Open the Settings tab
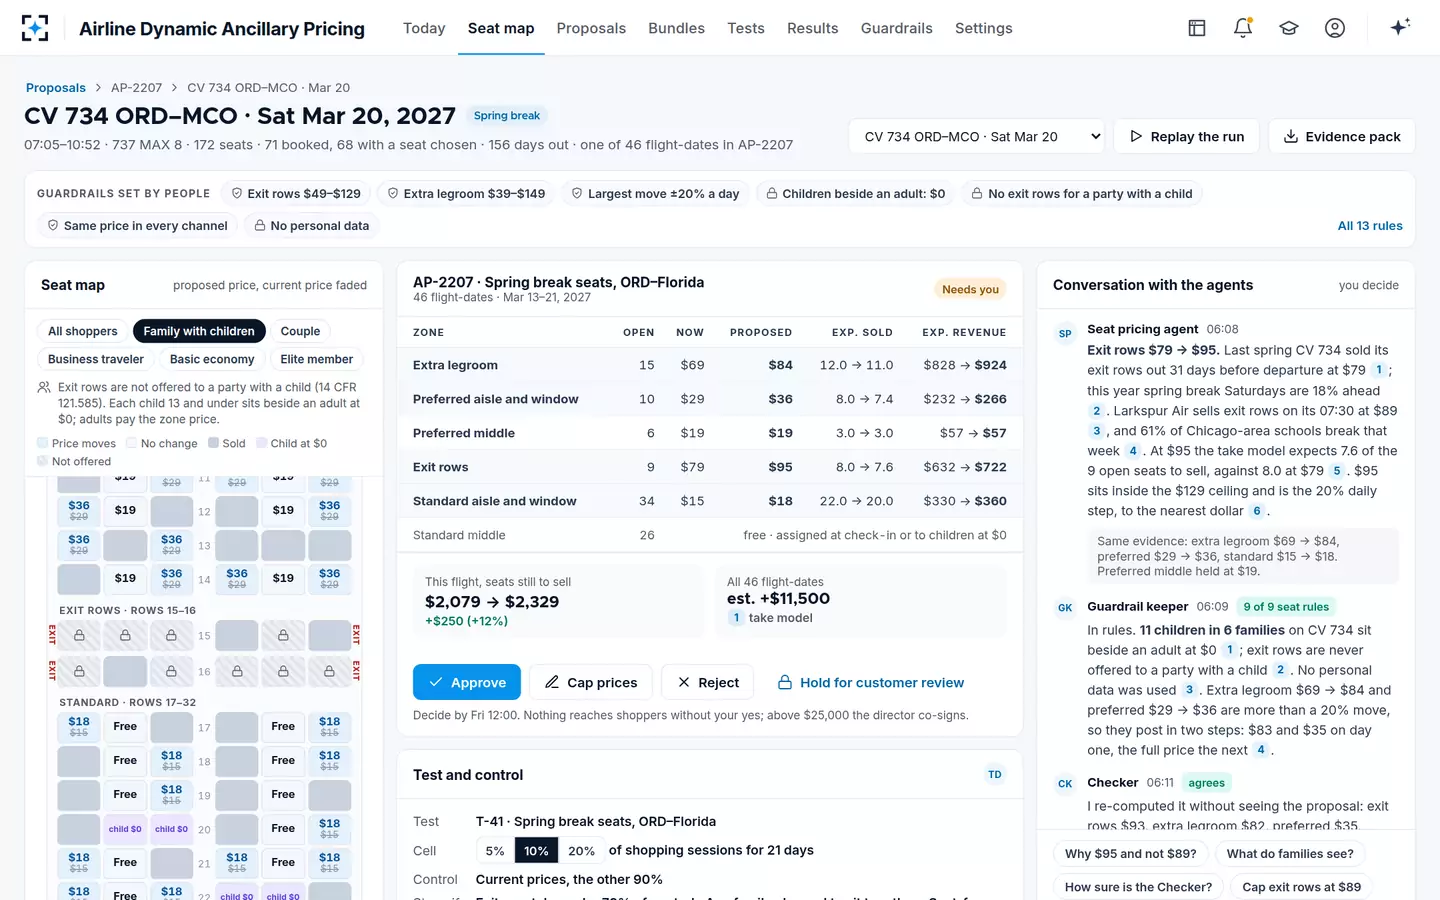The height and width of the screenshot is (900, 1440). click(x=984, y=28)
